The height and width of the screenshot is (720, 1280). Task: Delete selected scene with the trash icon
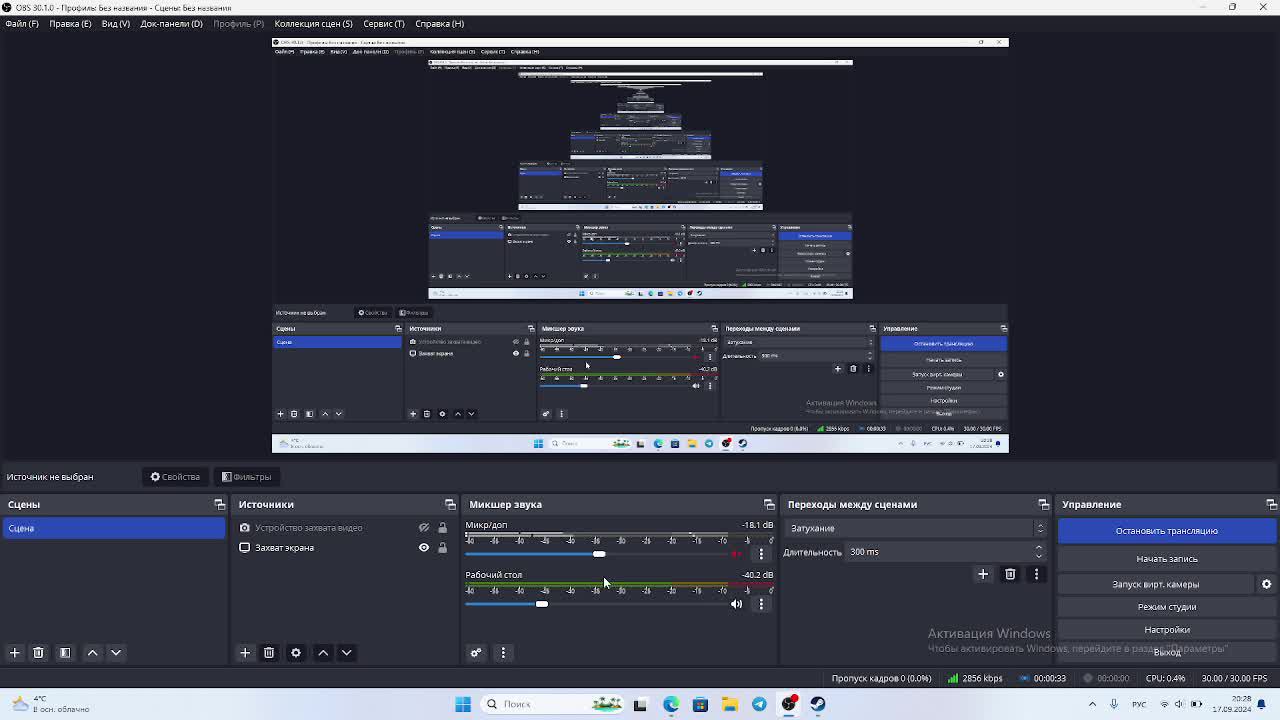(38, 653)
